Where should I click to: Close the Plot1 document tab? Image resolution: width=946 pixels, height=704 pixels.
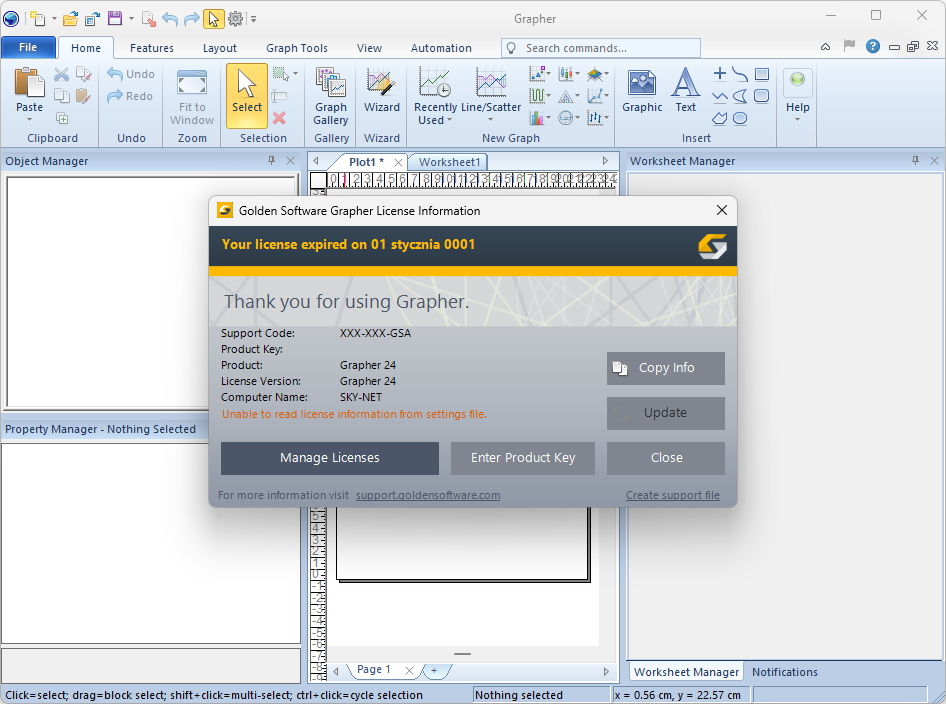[398, 162]
